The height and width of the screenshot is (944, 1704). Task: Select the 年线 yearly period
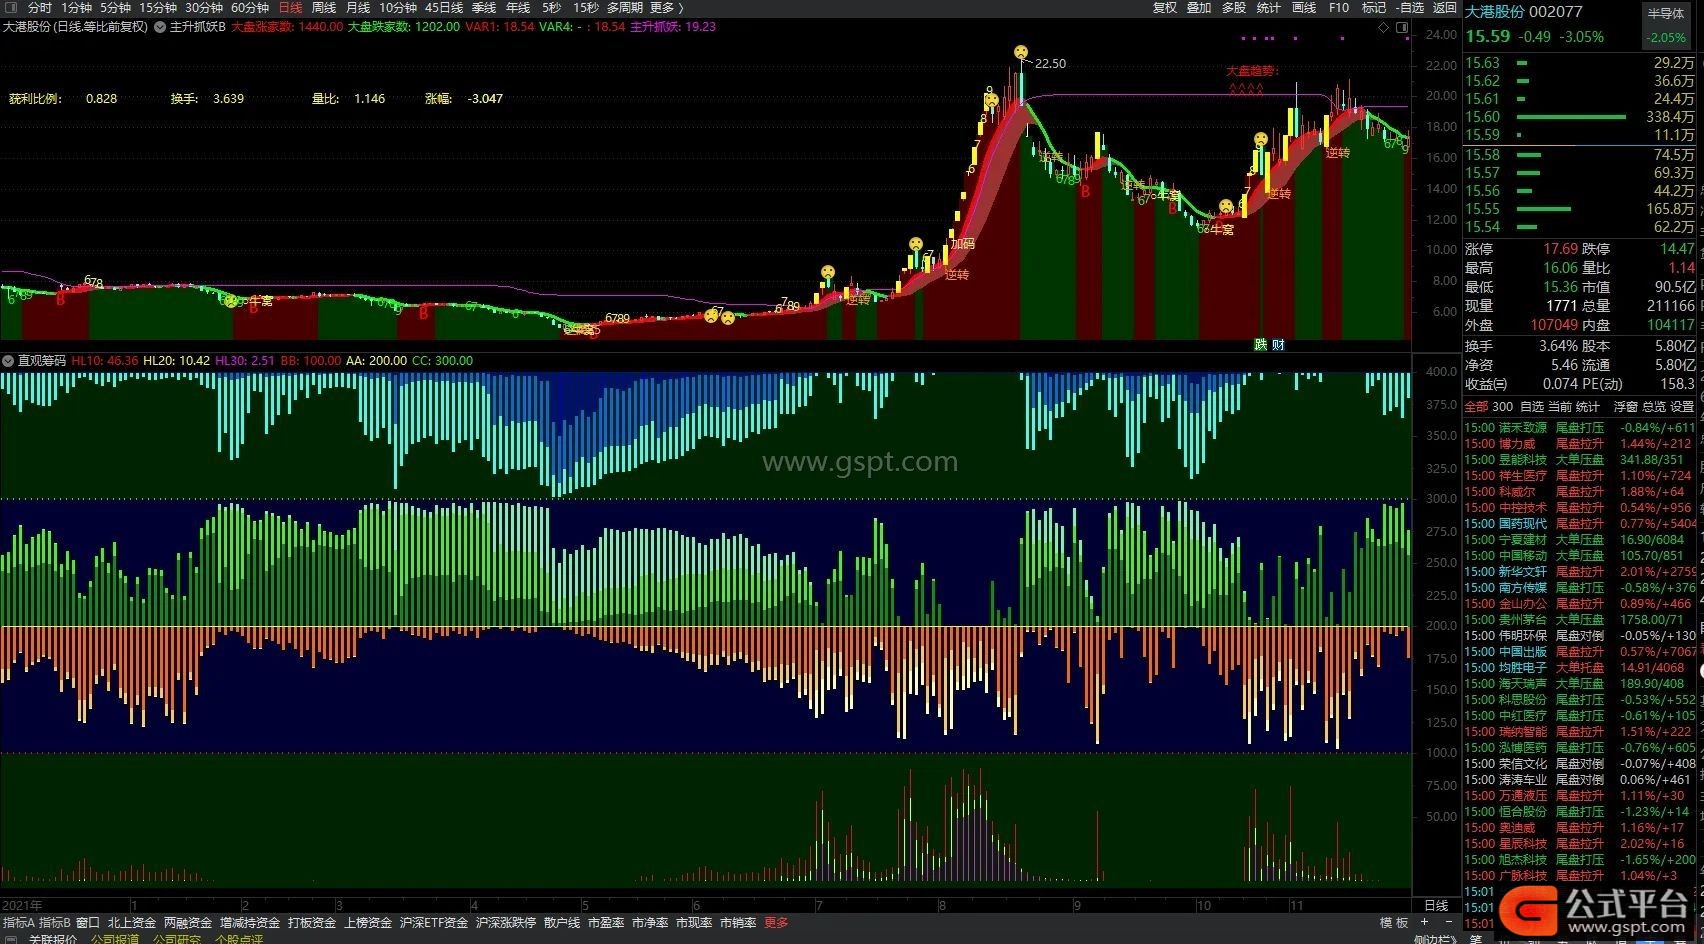518,7
